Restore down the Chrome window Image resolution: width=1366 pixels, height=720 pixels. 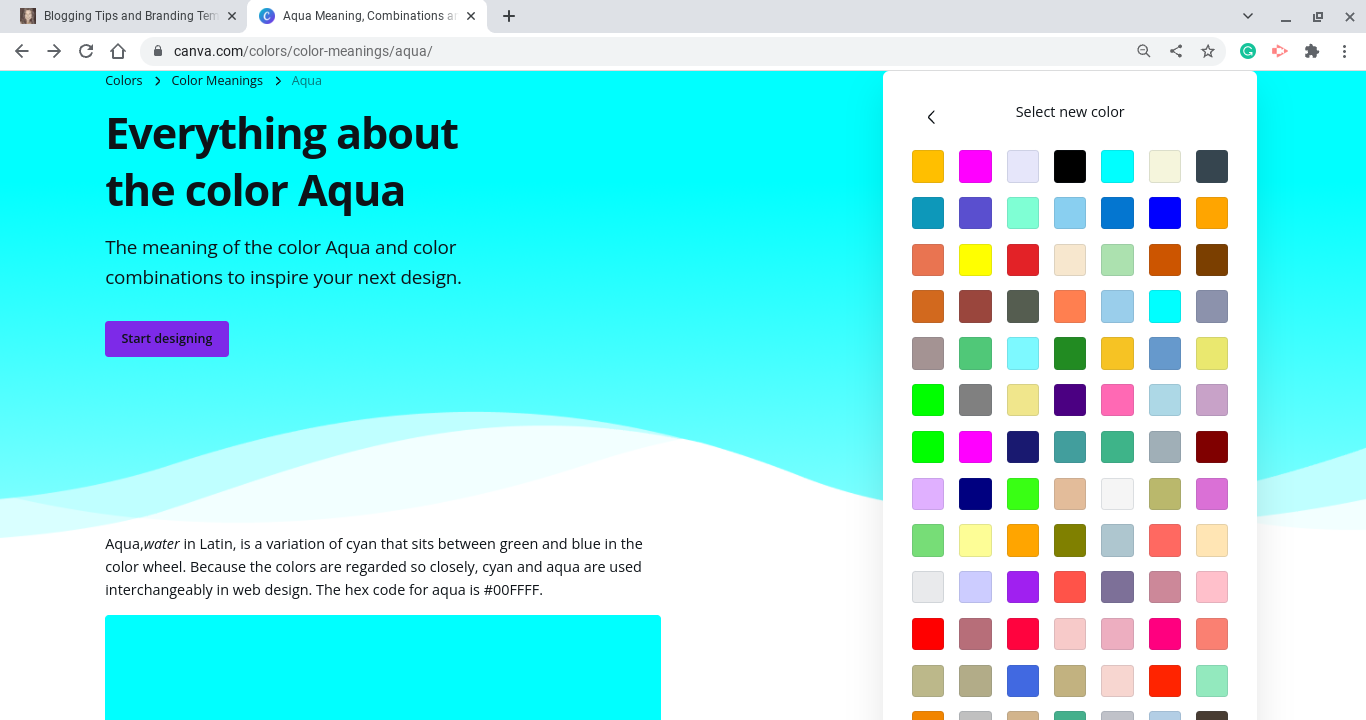click(1318, 16)
